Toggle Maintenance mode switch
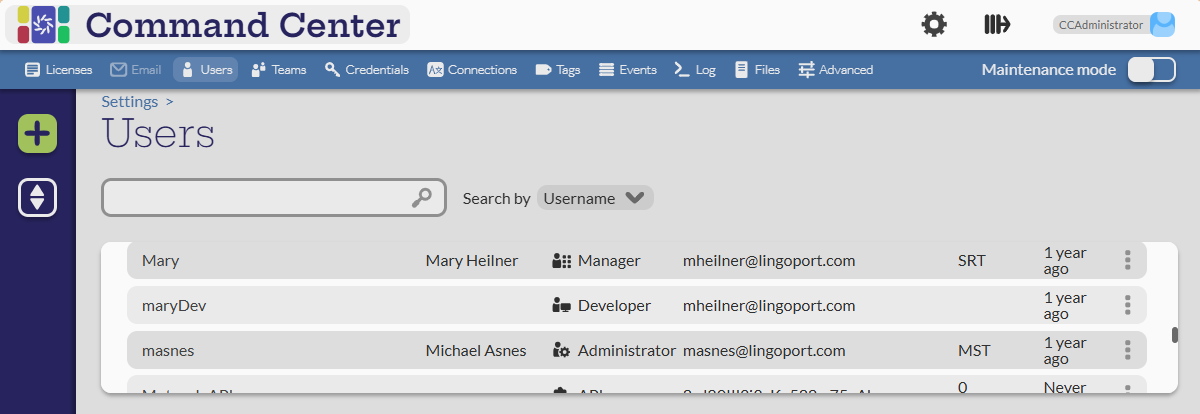This screenshot has width=1200, height=414. tap(1151, 70)
